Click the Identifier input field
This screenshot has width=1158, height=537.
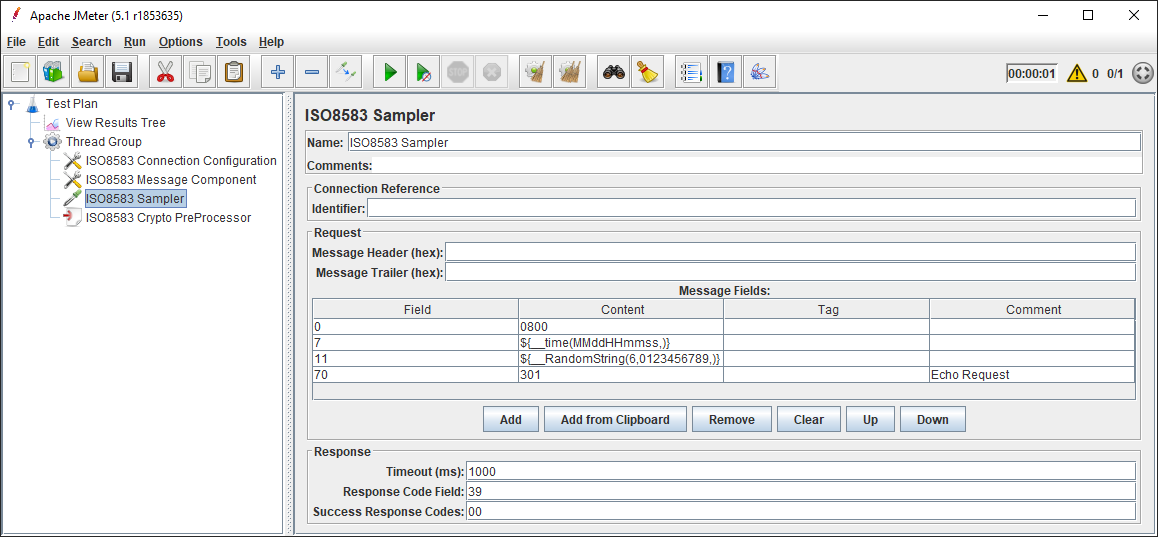[752, 208]
